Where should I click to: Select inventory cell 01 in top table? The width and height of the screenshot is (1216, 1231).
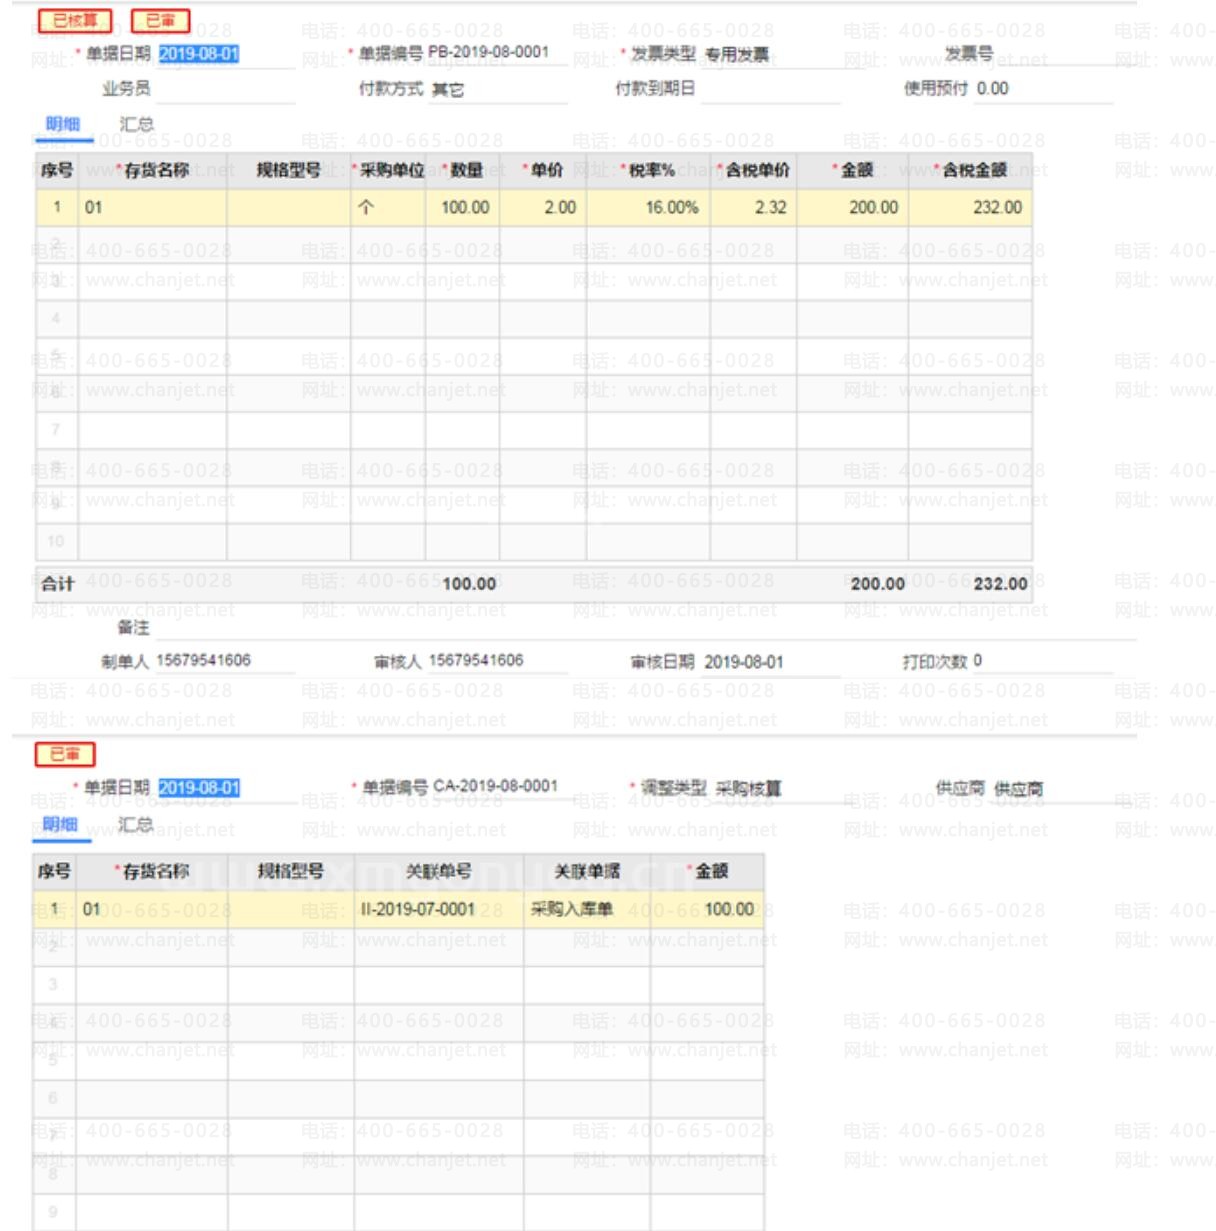point(152,208)
